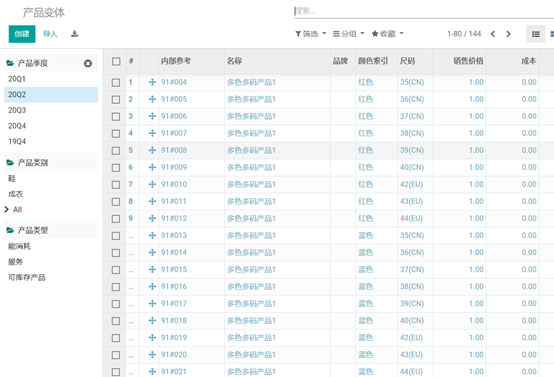Check the checkbox for row 91#005

click(116, 100)
